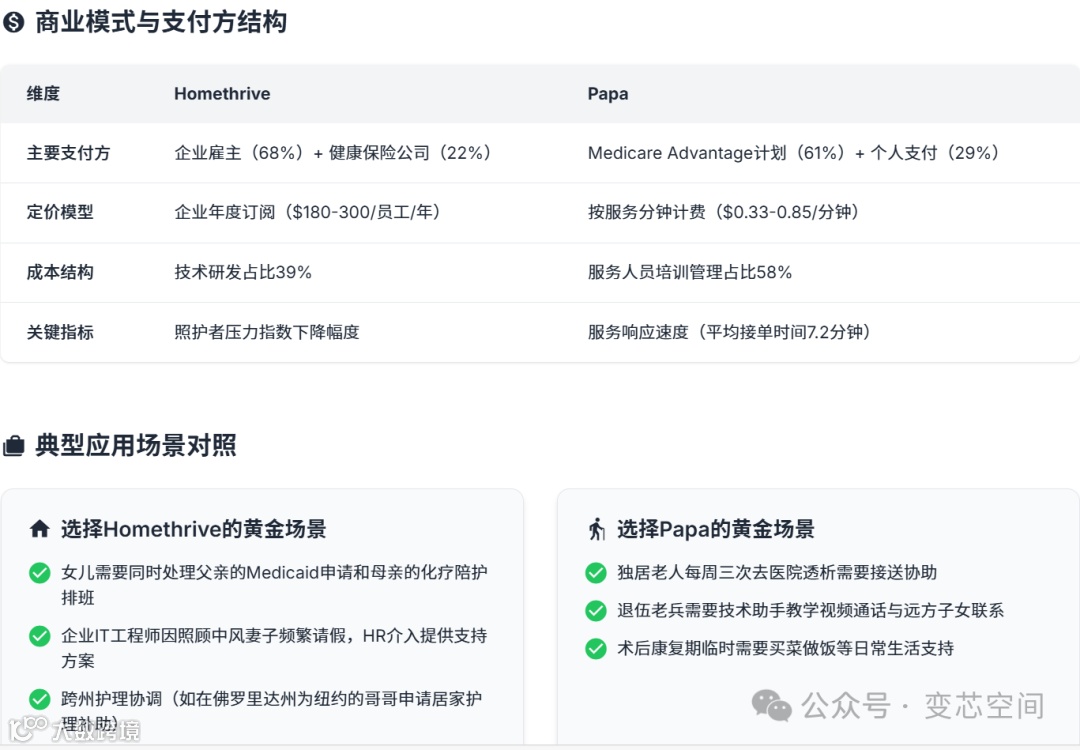Click text 独居老人每周三次去医院透析需要接送协助
This screenshot has width=1080, height=750.
coord(777,572)
